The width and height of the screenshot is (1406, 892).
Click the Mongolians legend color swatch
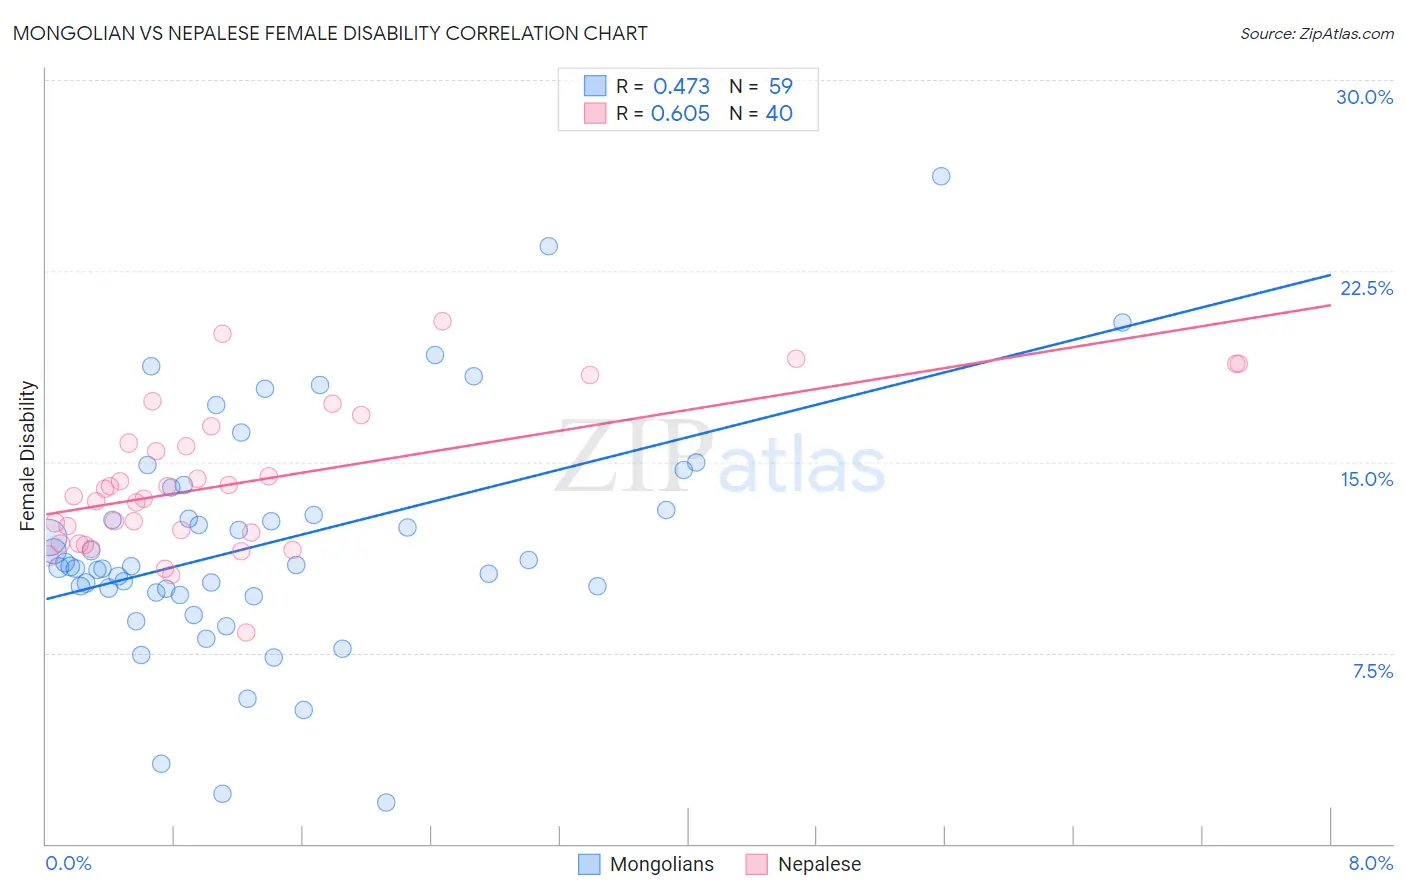pos(590,864)
